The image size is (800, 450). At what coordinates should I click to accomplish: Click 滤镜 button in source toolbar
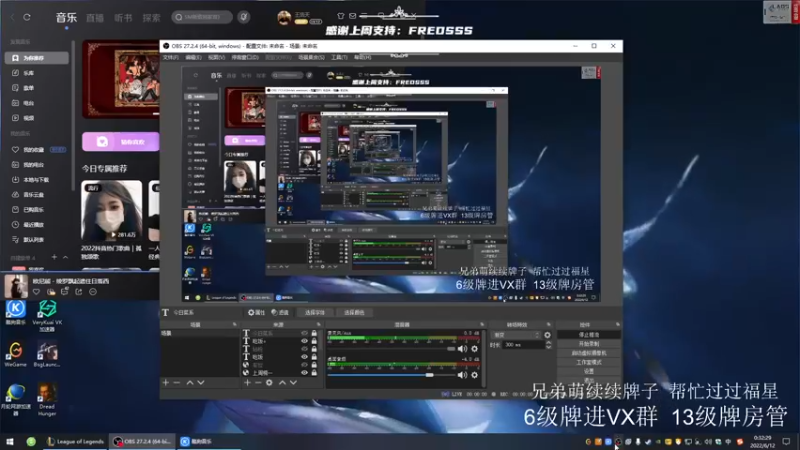pyautogui.click(x=280, y=312)
